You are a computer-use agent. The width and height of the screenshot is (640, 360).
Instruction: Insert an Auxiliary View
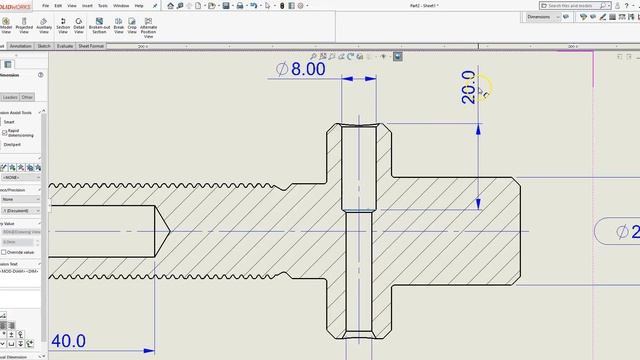tap(44, 25)
